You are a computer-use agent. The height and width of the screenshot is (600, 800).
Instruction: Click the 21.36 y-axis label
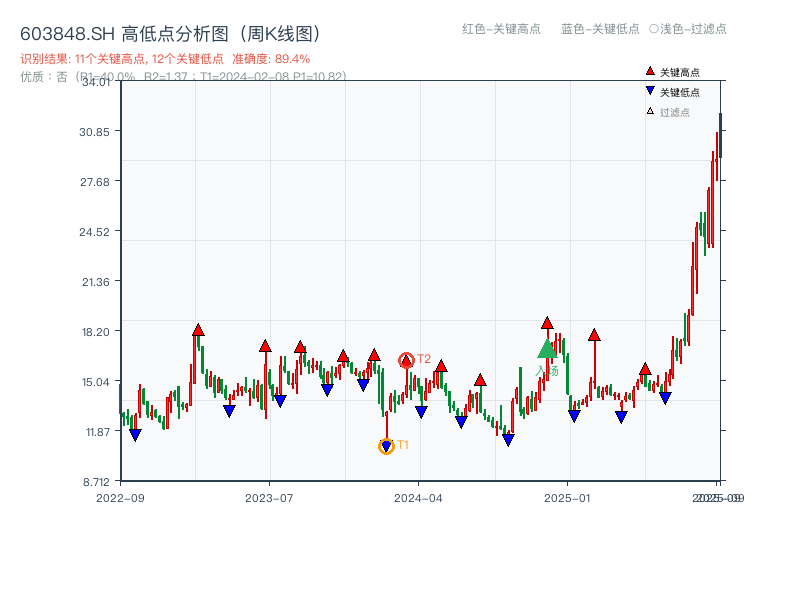pyautogui.click(x=95, y=282)
